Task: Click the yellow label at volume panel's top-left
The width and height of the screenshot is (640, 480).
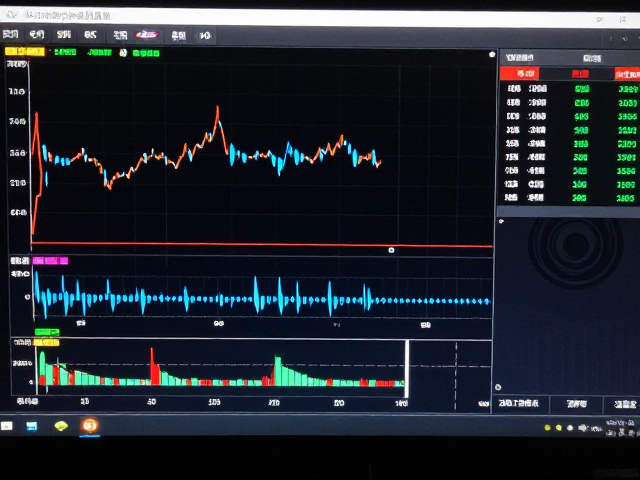Action: click(x=46, y=342)
